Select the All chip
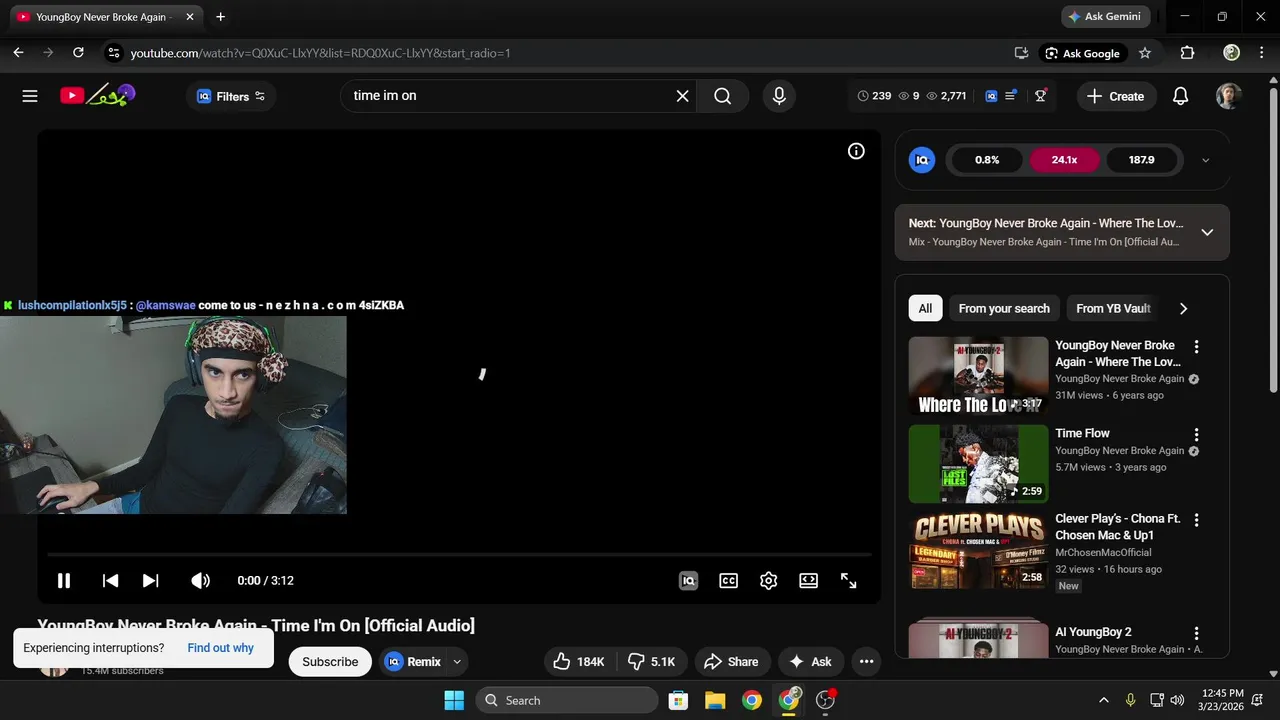Screen dimensions: 1280x720 pyautogui.click(x=925, y=308)
